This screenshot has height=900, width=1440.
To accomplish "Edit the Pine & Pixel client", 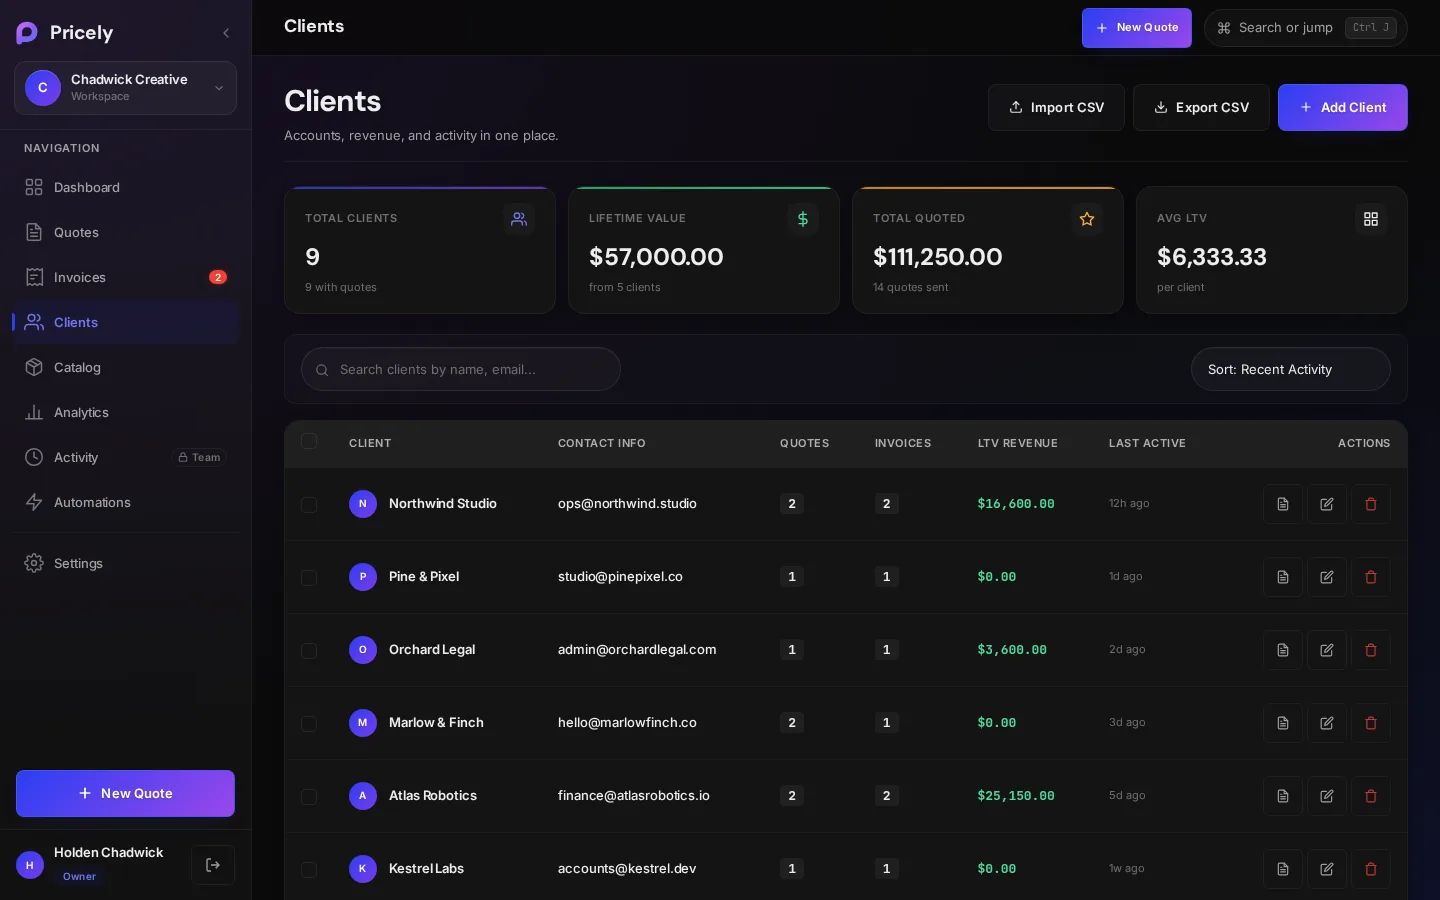I will 1326,577.
